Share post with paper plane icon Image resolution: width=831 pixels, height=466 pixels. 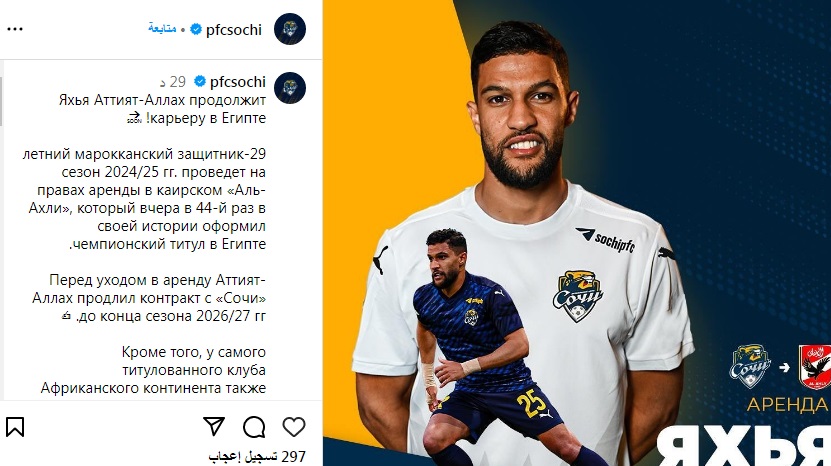[214, 426]
